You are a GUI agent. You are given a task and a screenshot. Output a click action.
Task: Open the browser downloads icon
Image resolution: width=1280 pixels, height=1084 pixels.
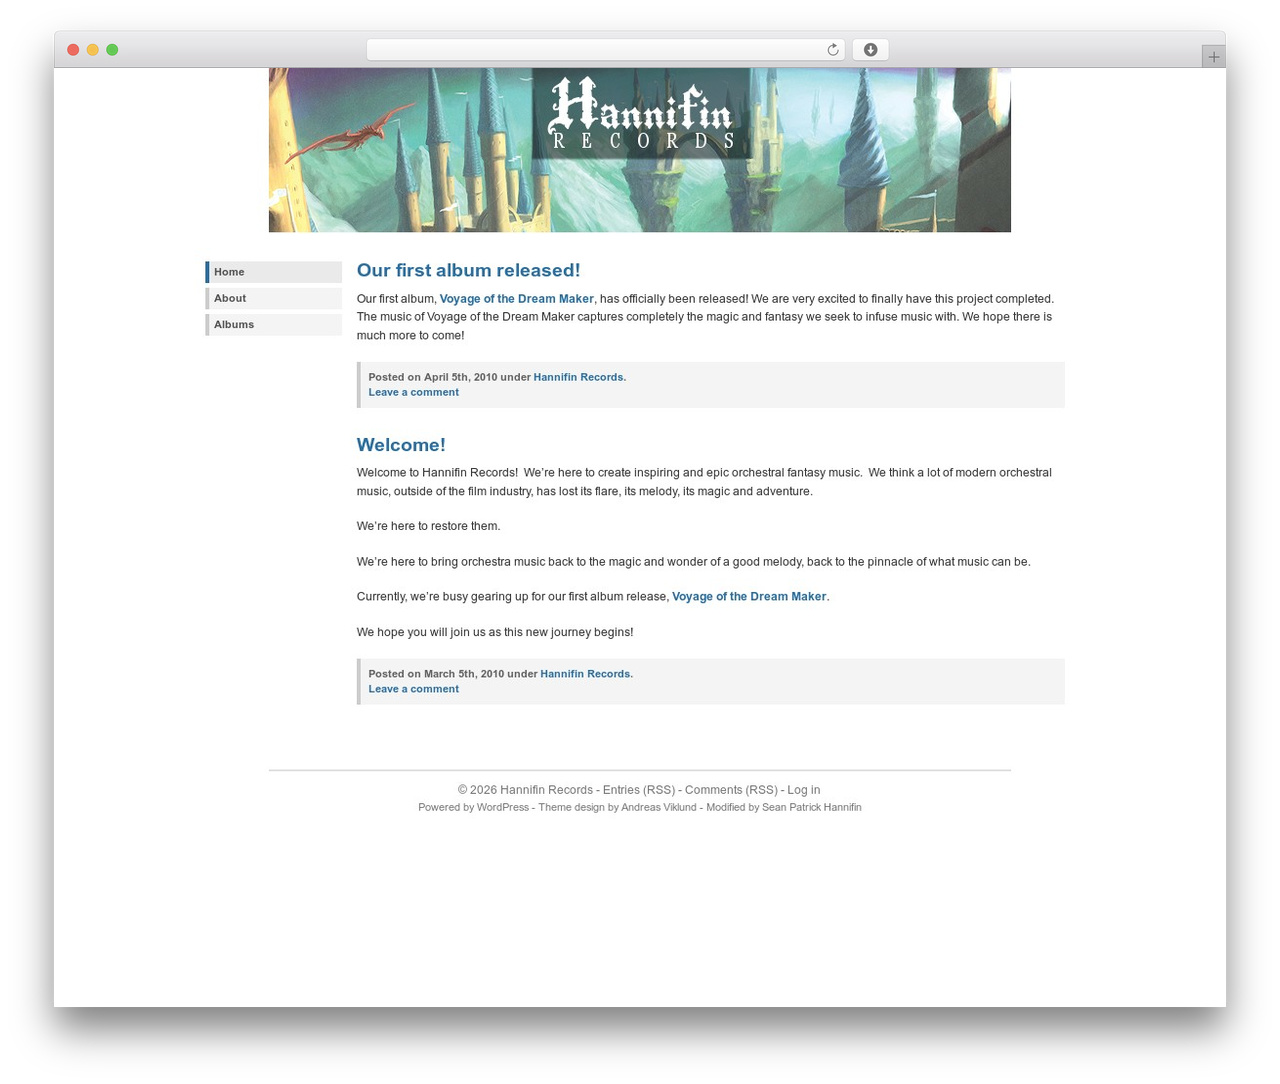(870, 50)
